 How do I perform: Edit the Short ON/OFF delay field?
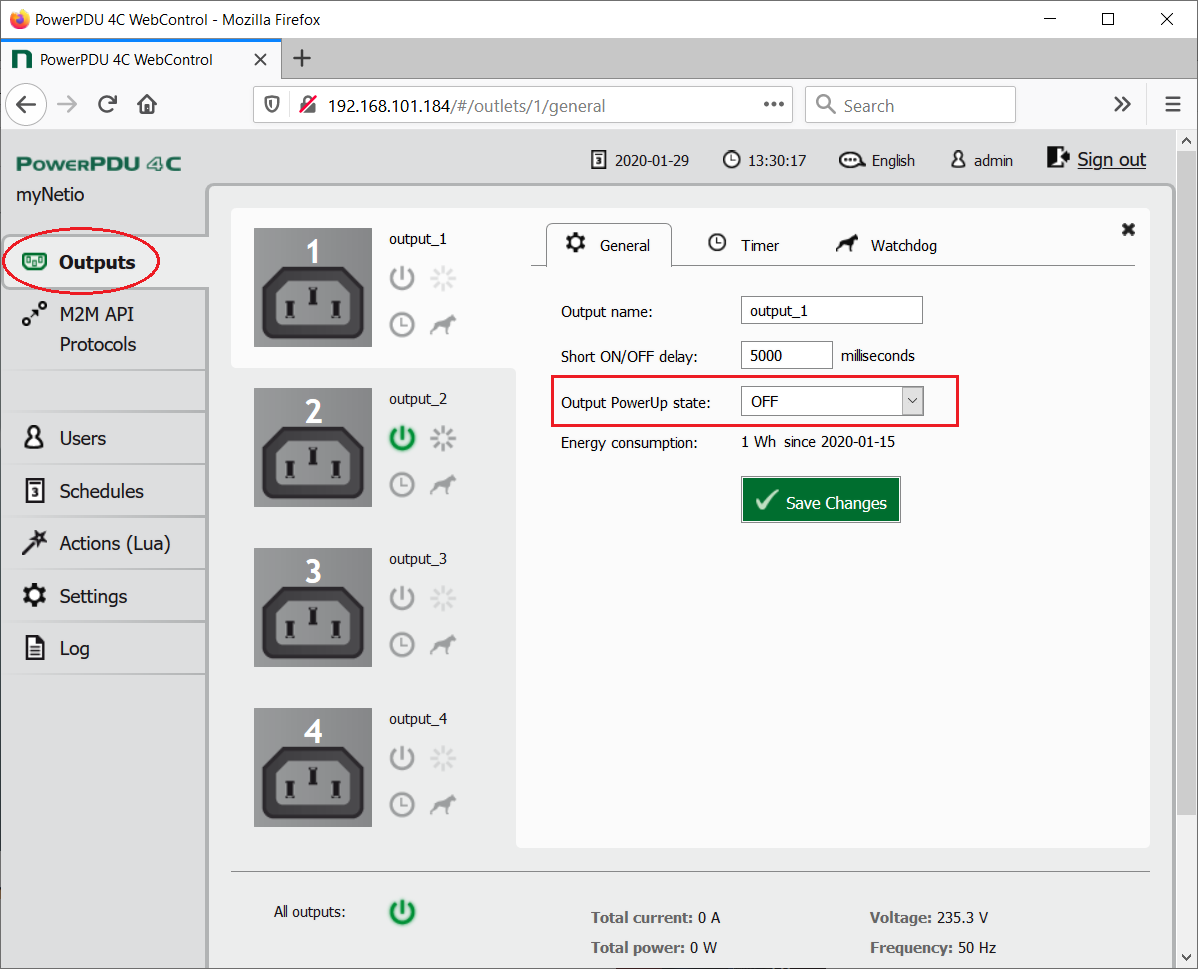(786, 355)
